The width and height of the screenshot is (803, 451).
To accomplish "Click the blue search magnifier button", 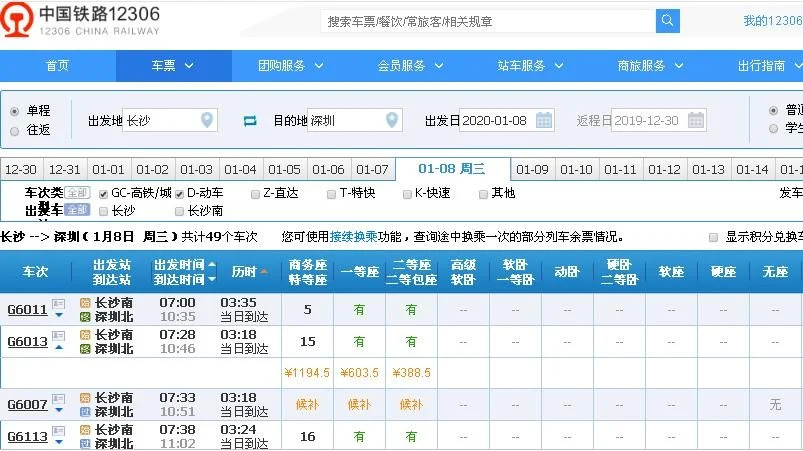I will 667,21.
